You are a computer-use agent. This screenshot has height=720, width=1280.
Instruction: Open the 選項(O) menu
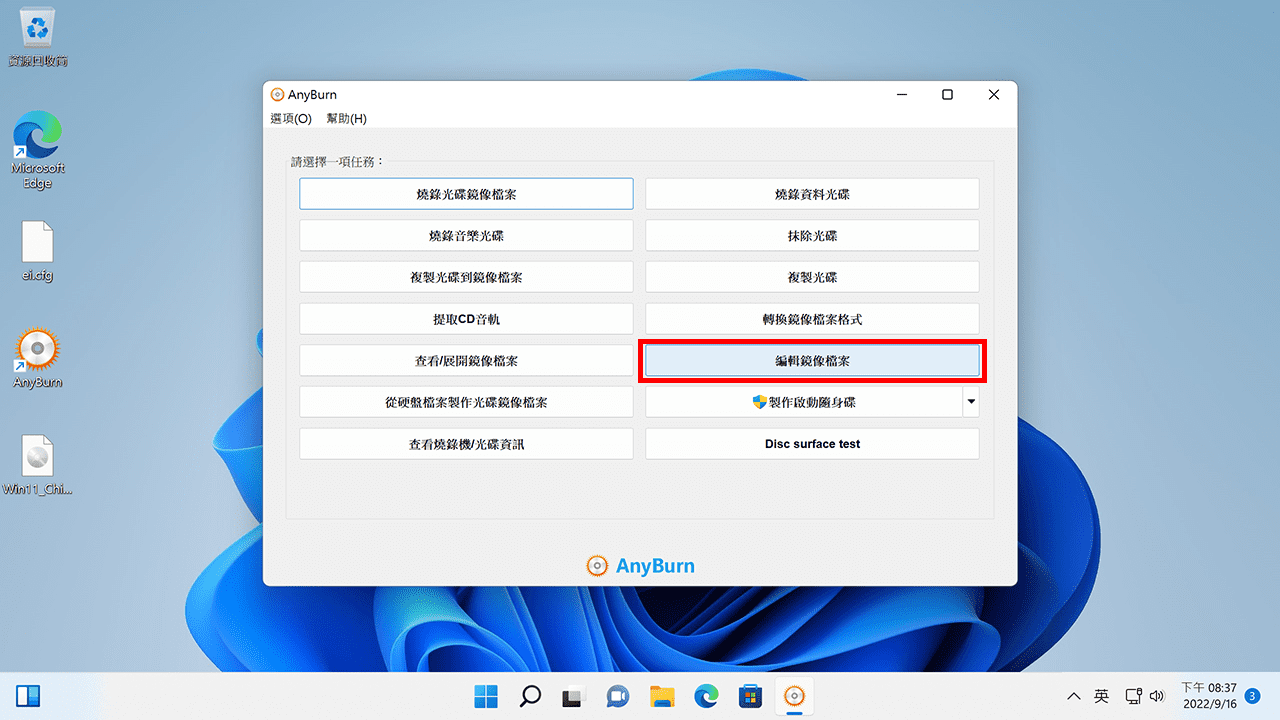tap(289, 118)
